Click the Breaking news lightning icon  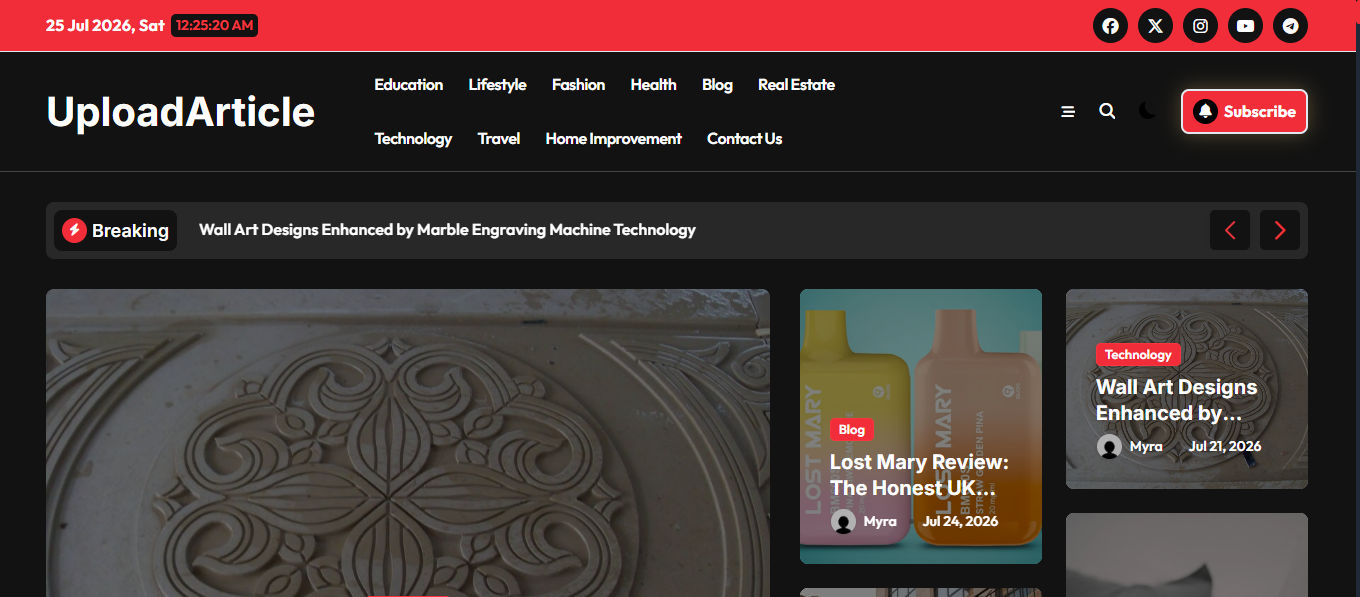tap(74, 231)
